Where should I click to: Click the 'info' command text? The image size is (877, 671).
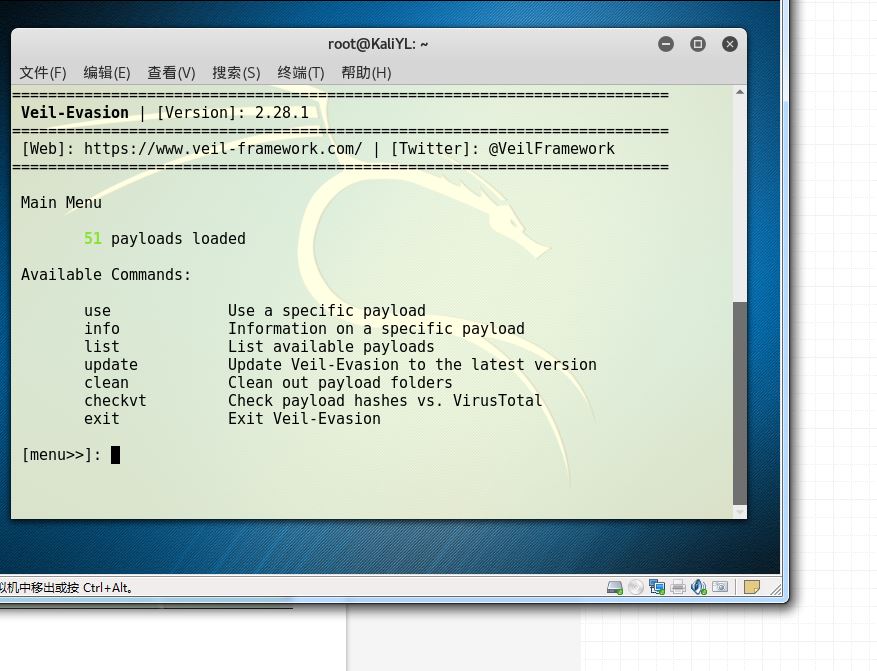click(x=102, y=329)
